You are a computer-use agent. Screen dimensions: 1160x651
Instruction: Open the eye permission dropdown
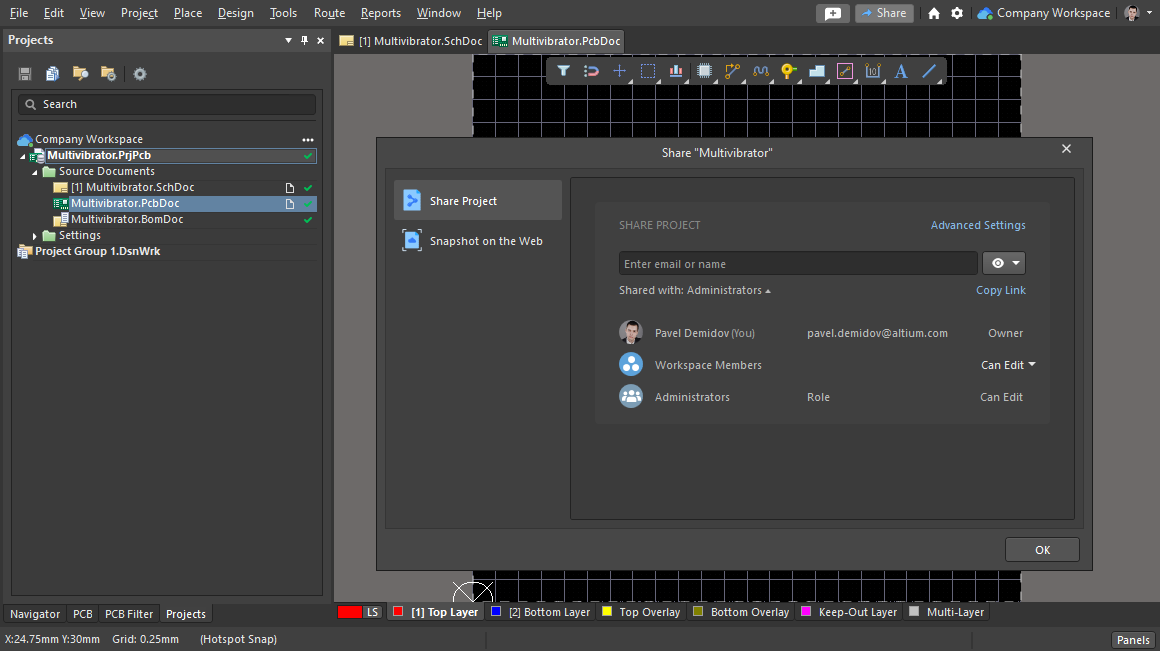pyautogui.click(x=1004, y=263)
